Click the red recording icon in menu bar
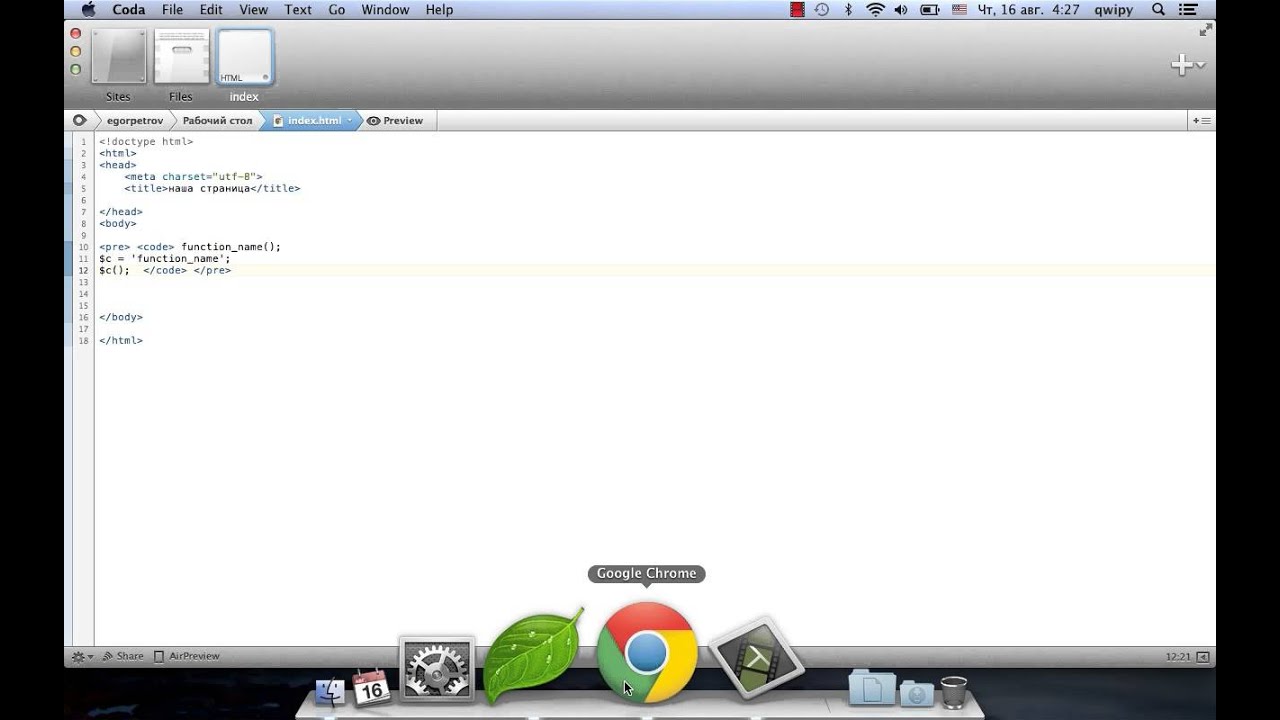 point(797,9)
